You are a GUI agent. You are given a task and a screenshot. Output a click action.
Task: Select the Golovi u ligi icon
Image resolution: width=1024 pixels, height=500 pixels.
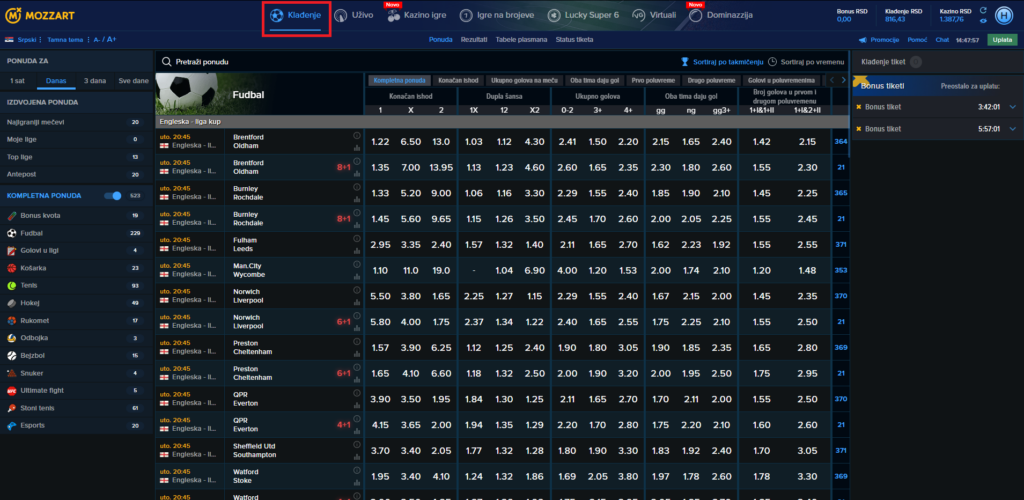click(x=12, y=250)
